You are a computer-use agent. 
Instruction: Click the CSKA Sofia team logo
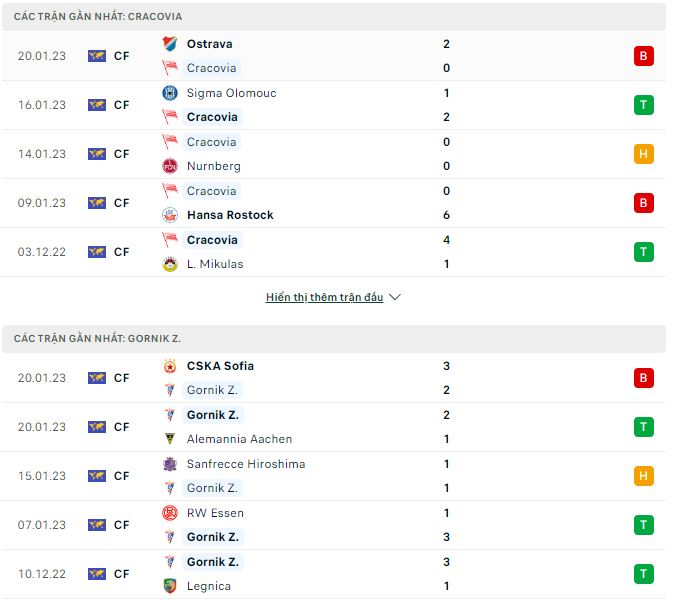tap(170, 366)
